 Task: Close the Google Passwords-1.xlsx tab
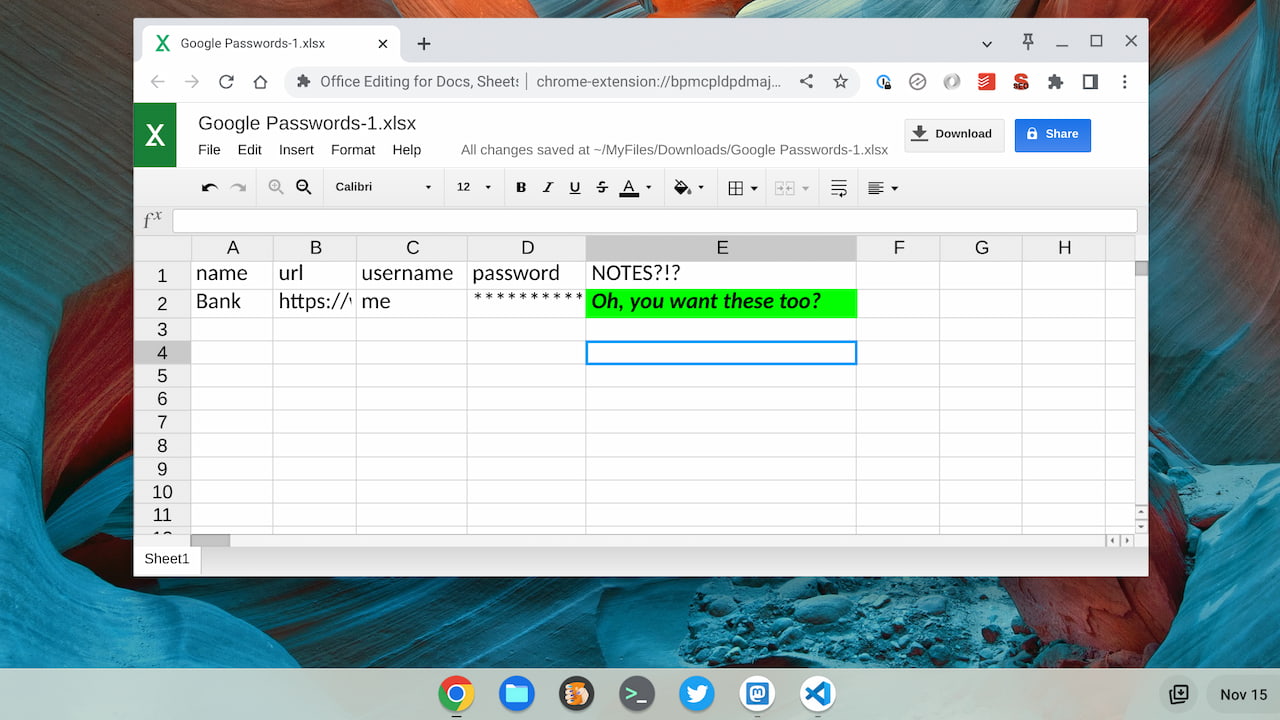click(383, 44)
